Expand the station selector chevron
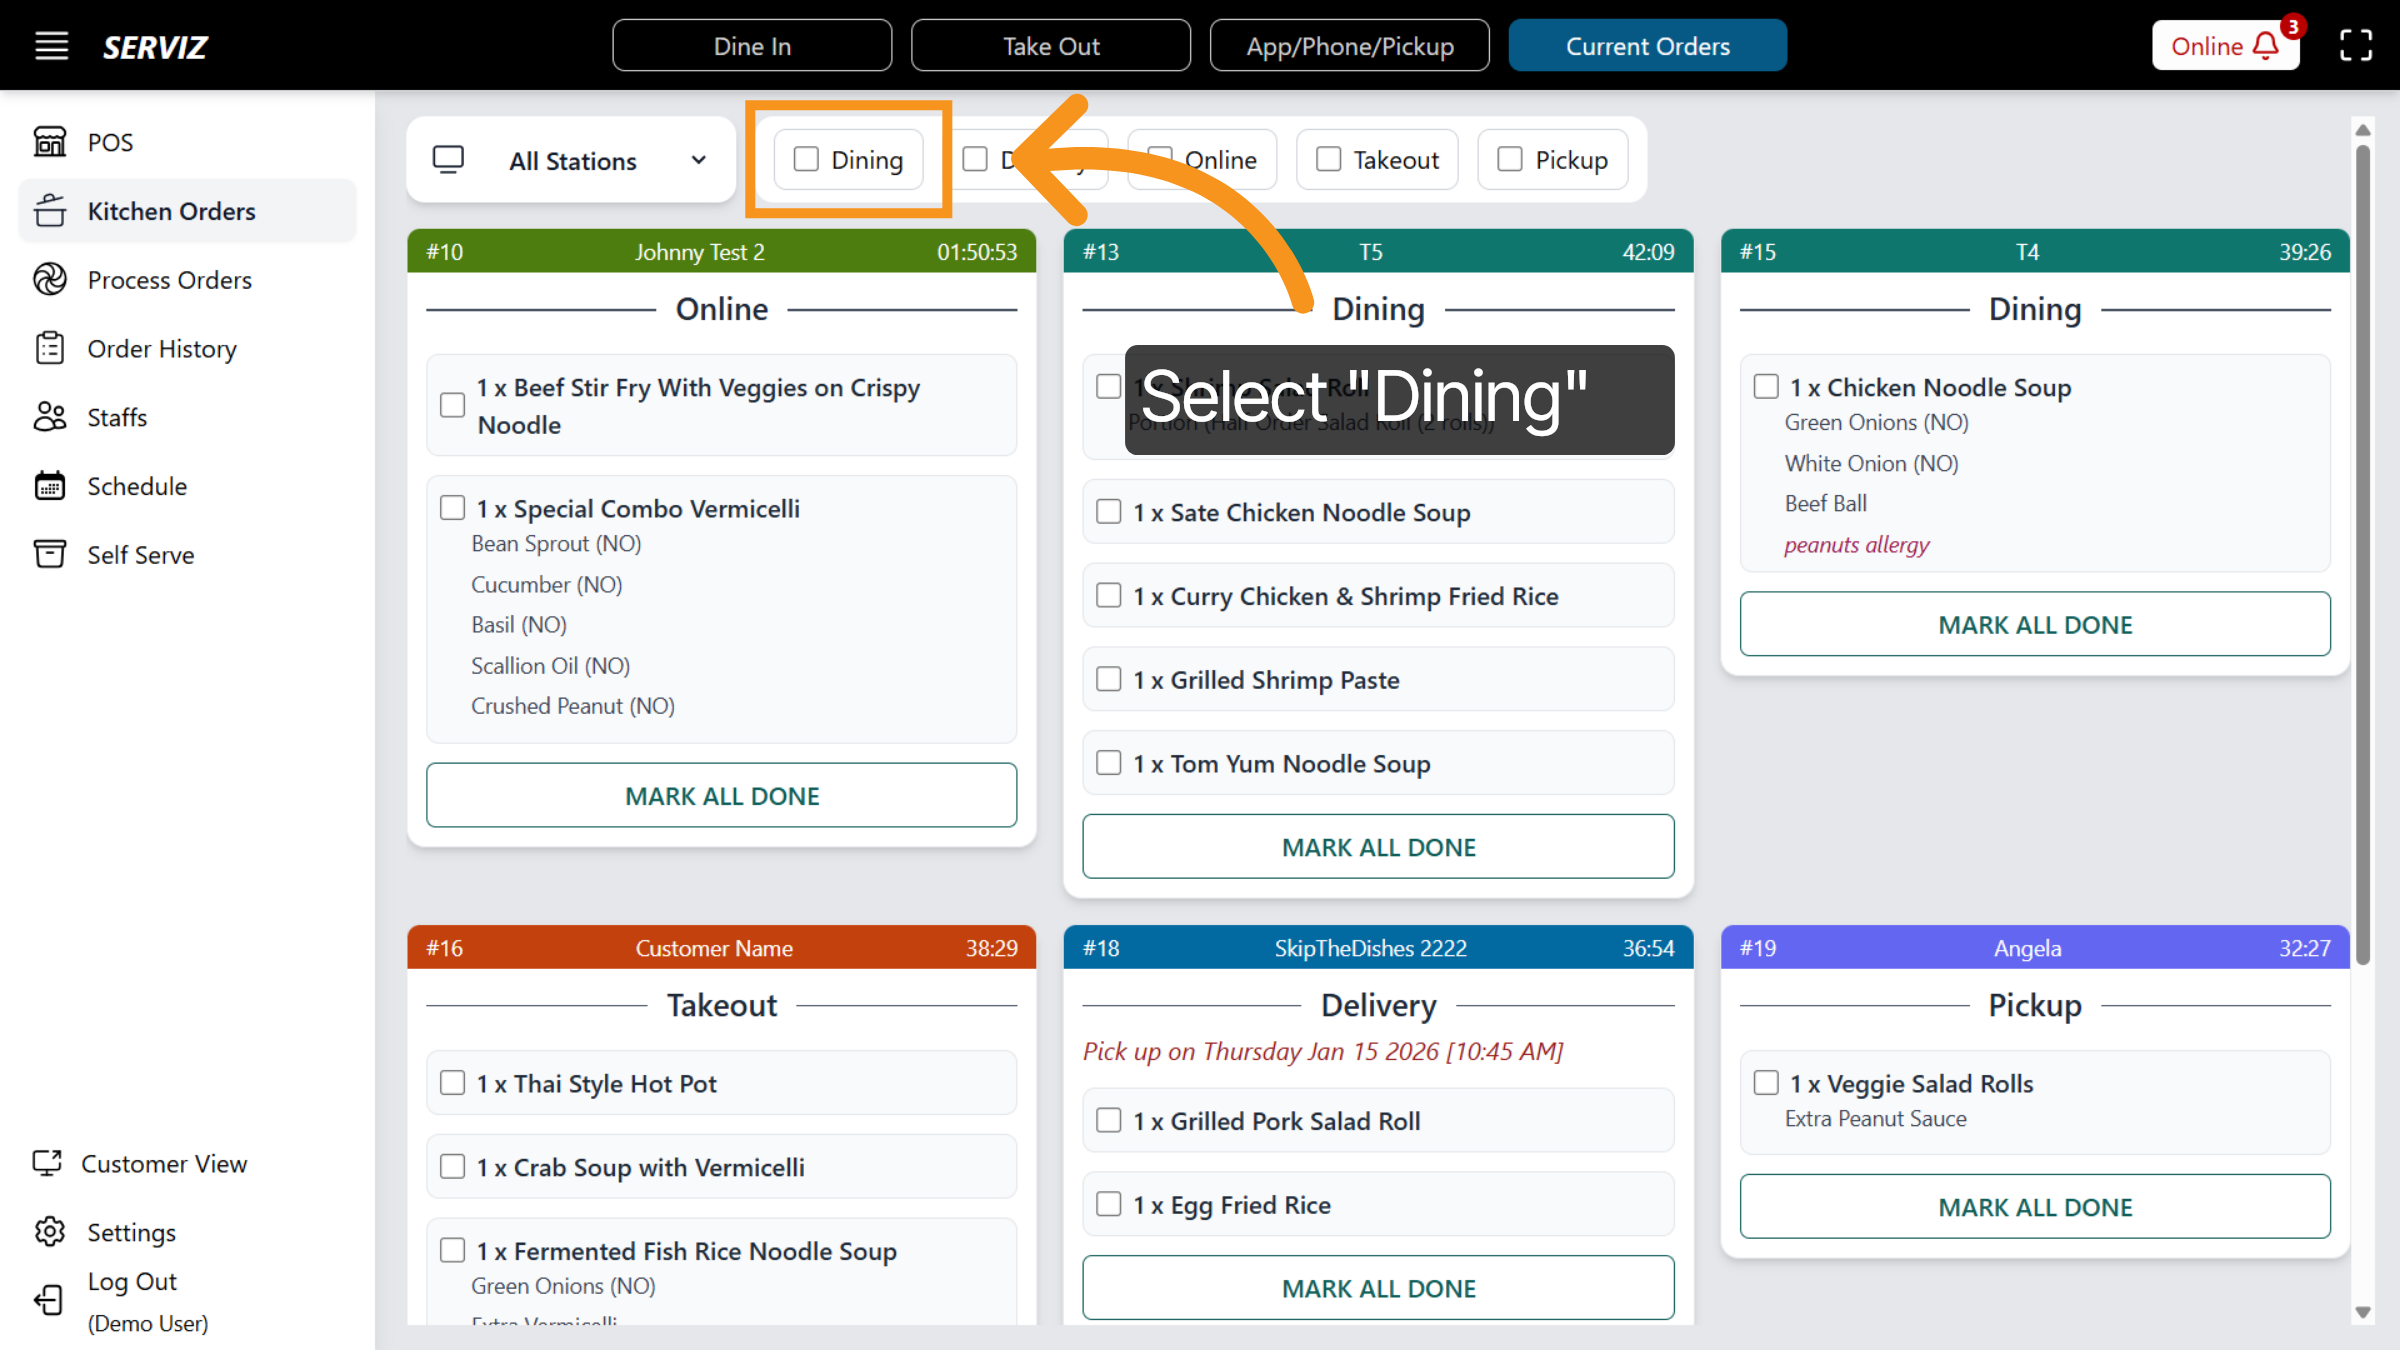2400x1350 pixels. click(x=699, y=160)
